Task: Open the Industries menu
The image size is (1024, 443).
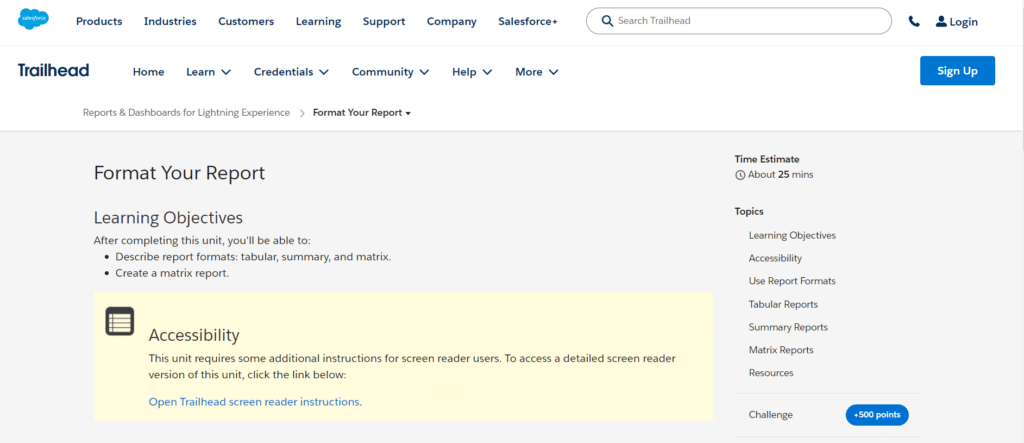Action: click(170, 22)
